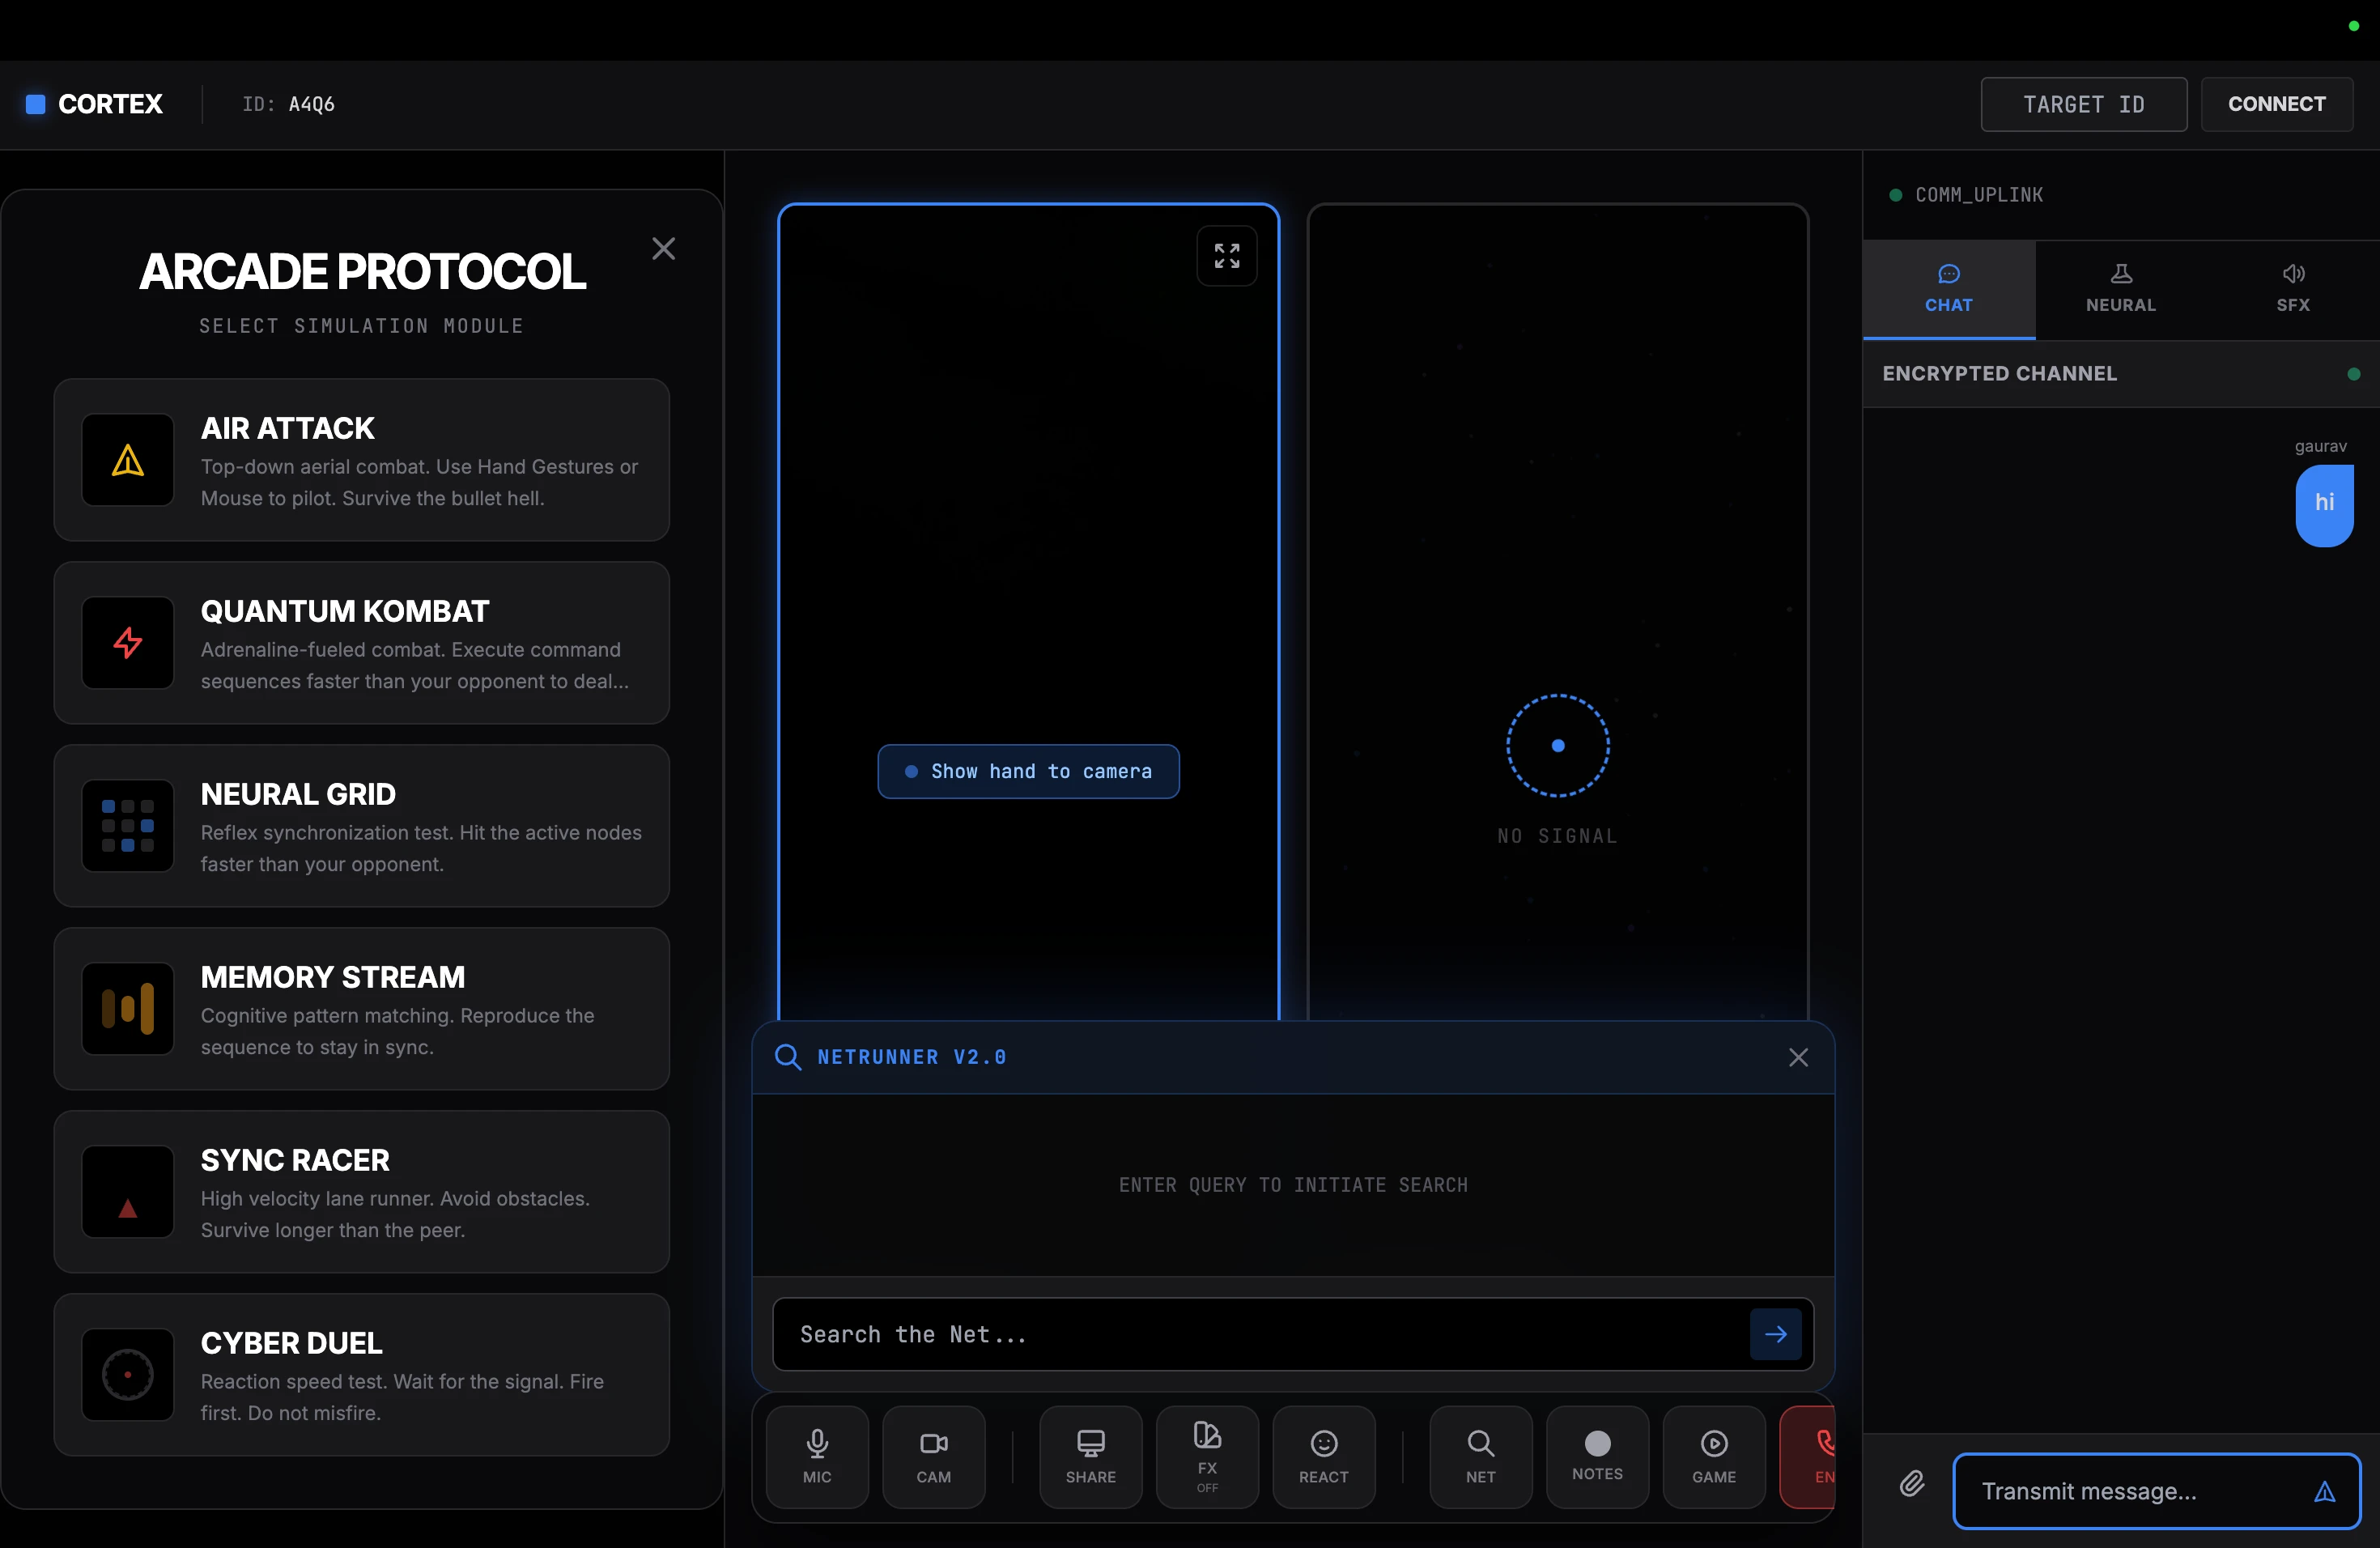Close the Arcade Protocol panel

pos(663,248)
